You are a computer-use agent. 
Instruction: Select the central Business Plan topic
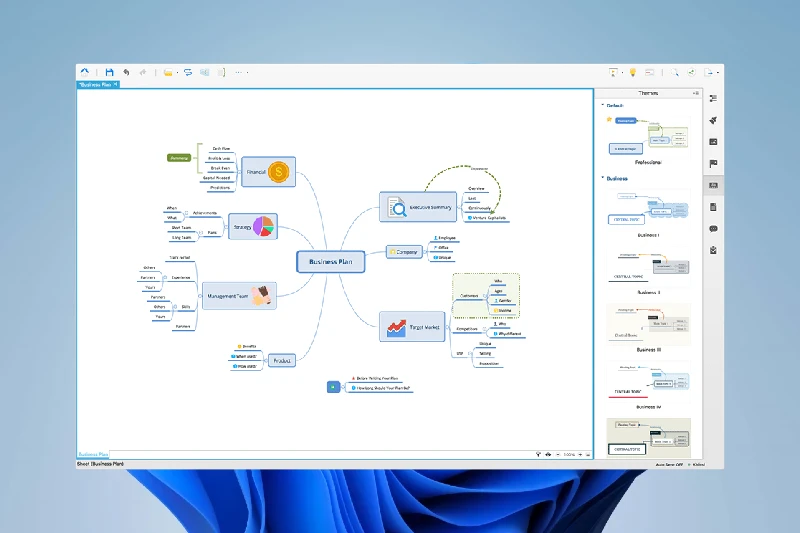pyautogui.click(x=330, y=262)
